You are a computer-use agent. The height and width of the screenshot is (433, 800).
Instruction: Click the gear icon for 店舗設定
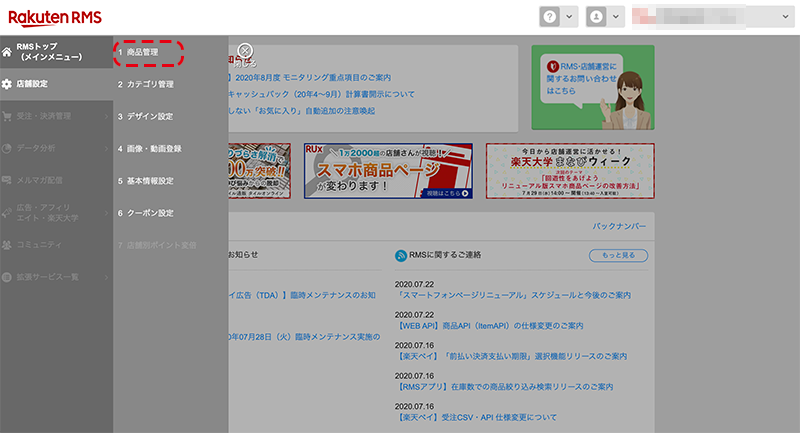[x=7, y=84]
